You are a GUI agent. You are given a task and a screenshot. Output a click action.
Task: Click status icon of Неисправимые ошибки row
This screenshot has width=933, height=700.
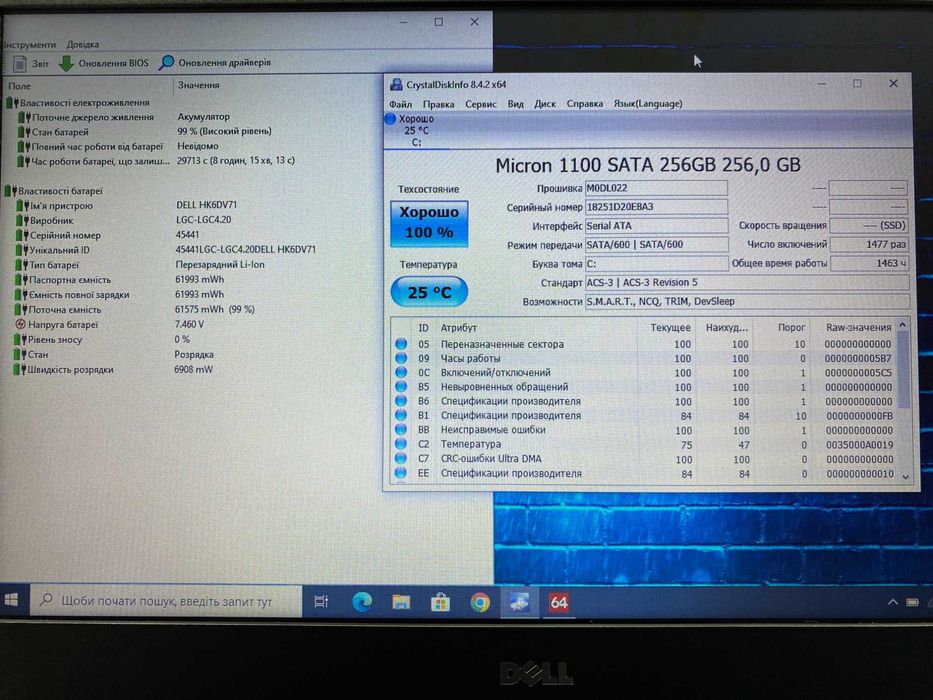click(401, 430)
